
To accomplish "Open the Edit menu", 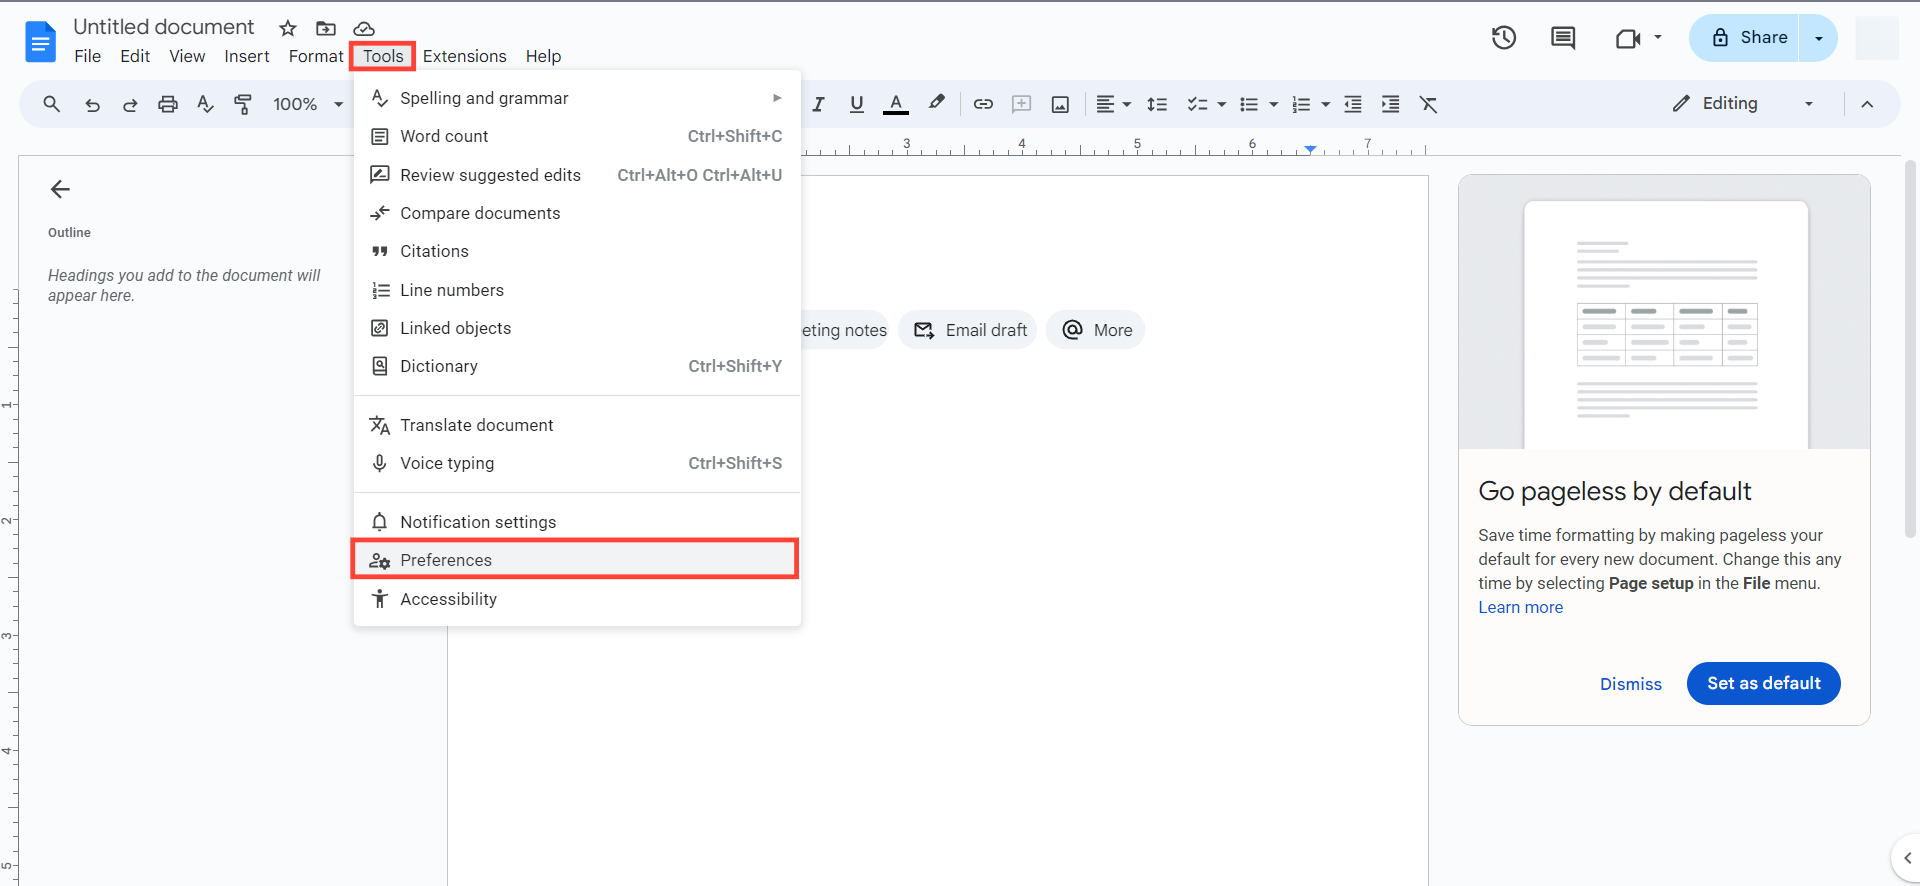I will pyautogui.click(x=135, y=56).
